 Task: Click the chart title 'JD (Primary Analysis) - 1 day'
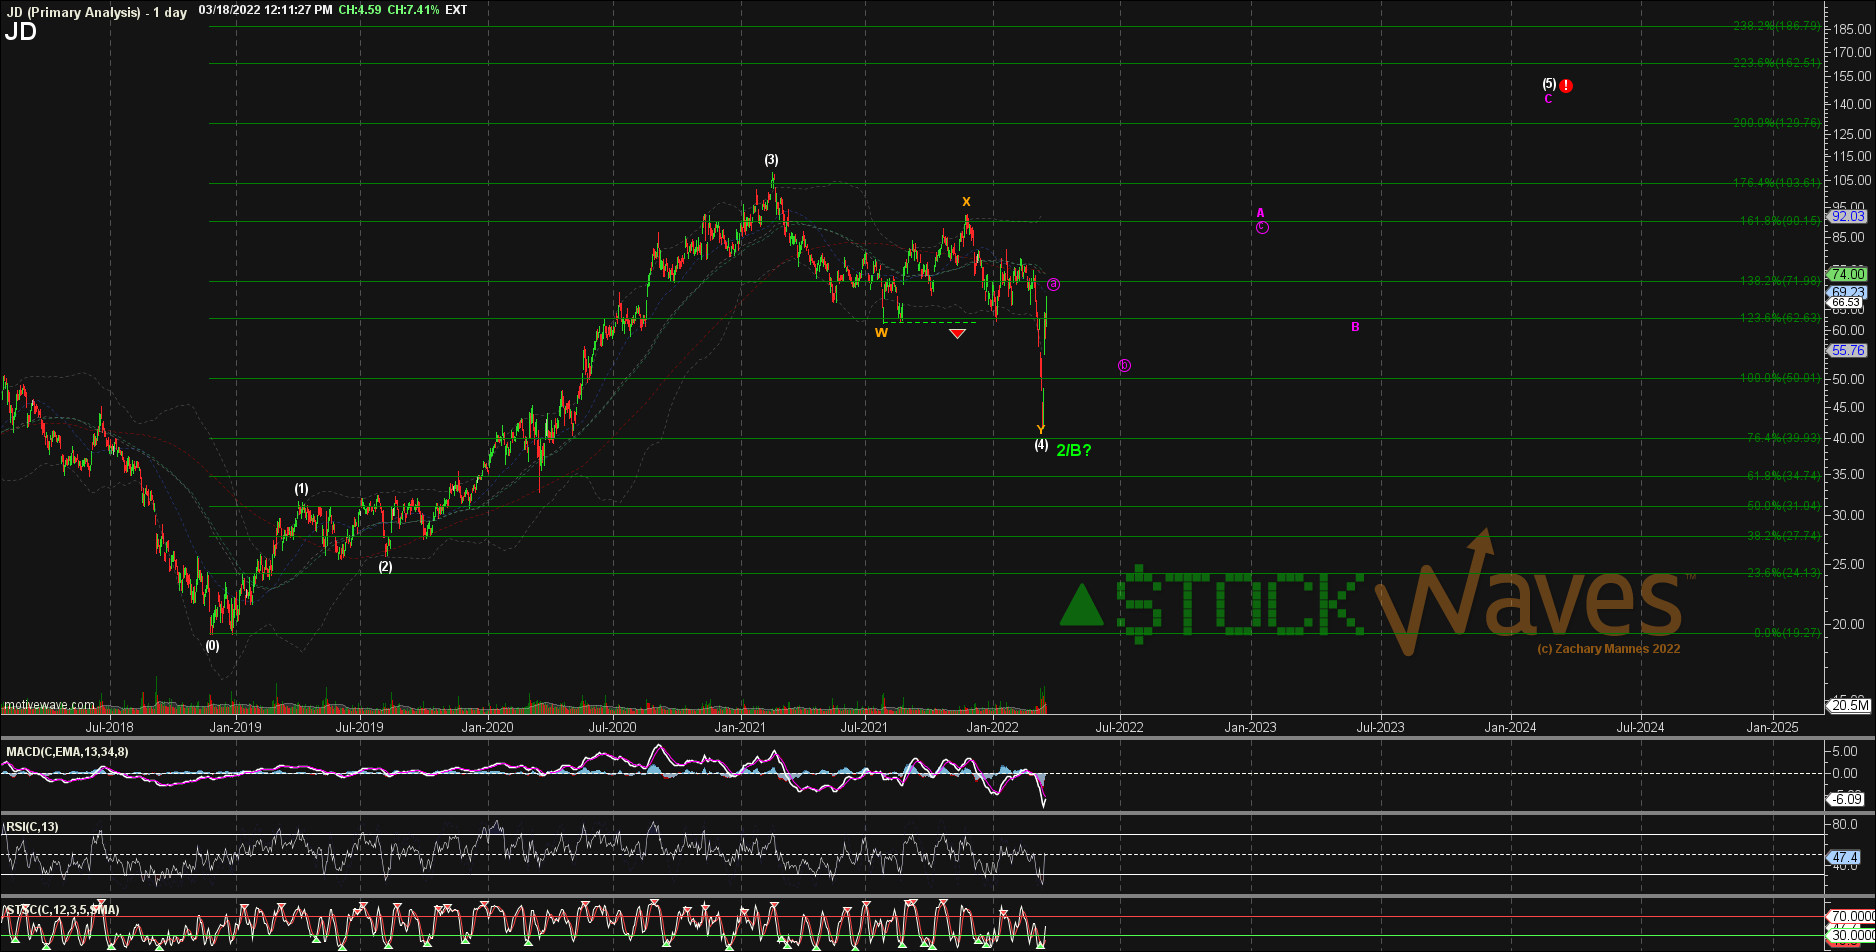pos(97,12)
